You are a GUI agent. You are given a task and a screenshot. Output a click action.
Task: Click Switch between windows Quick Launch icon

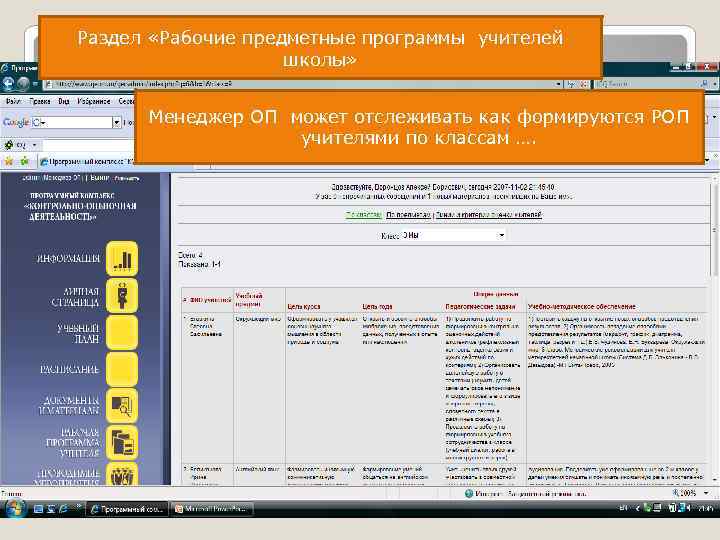51,509
